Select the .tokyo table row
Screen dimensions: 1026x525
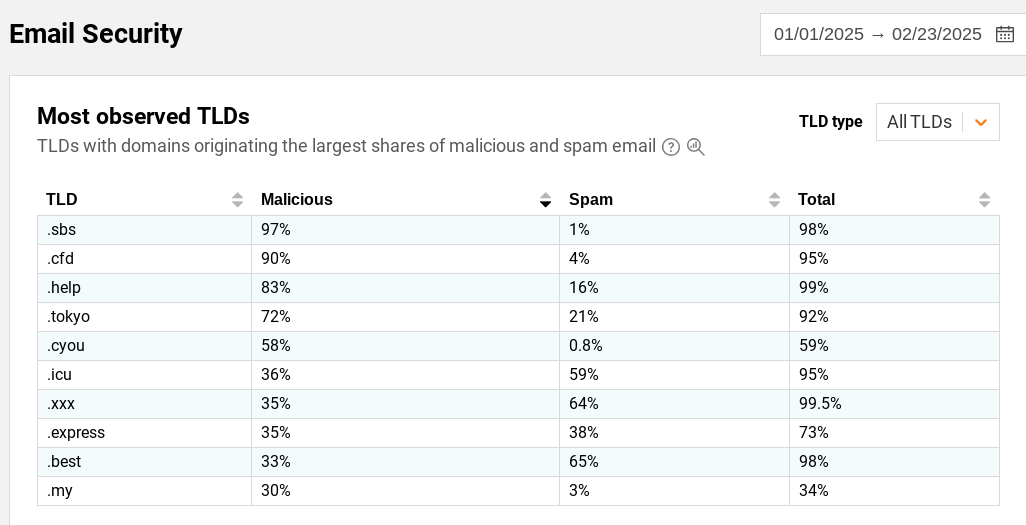pyautogui.click(x=518, y=317)
